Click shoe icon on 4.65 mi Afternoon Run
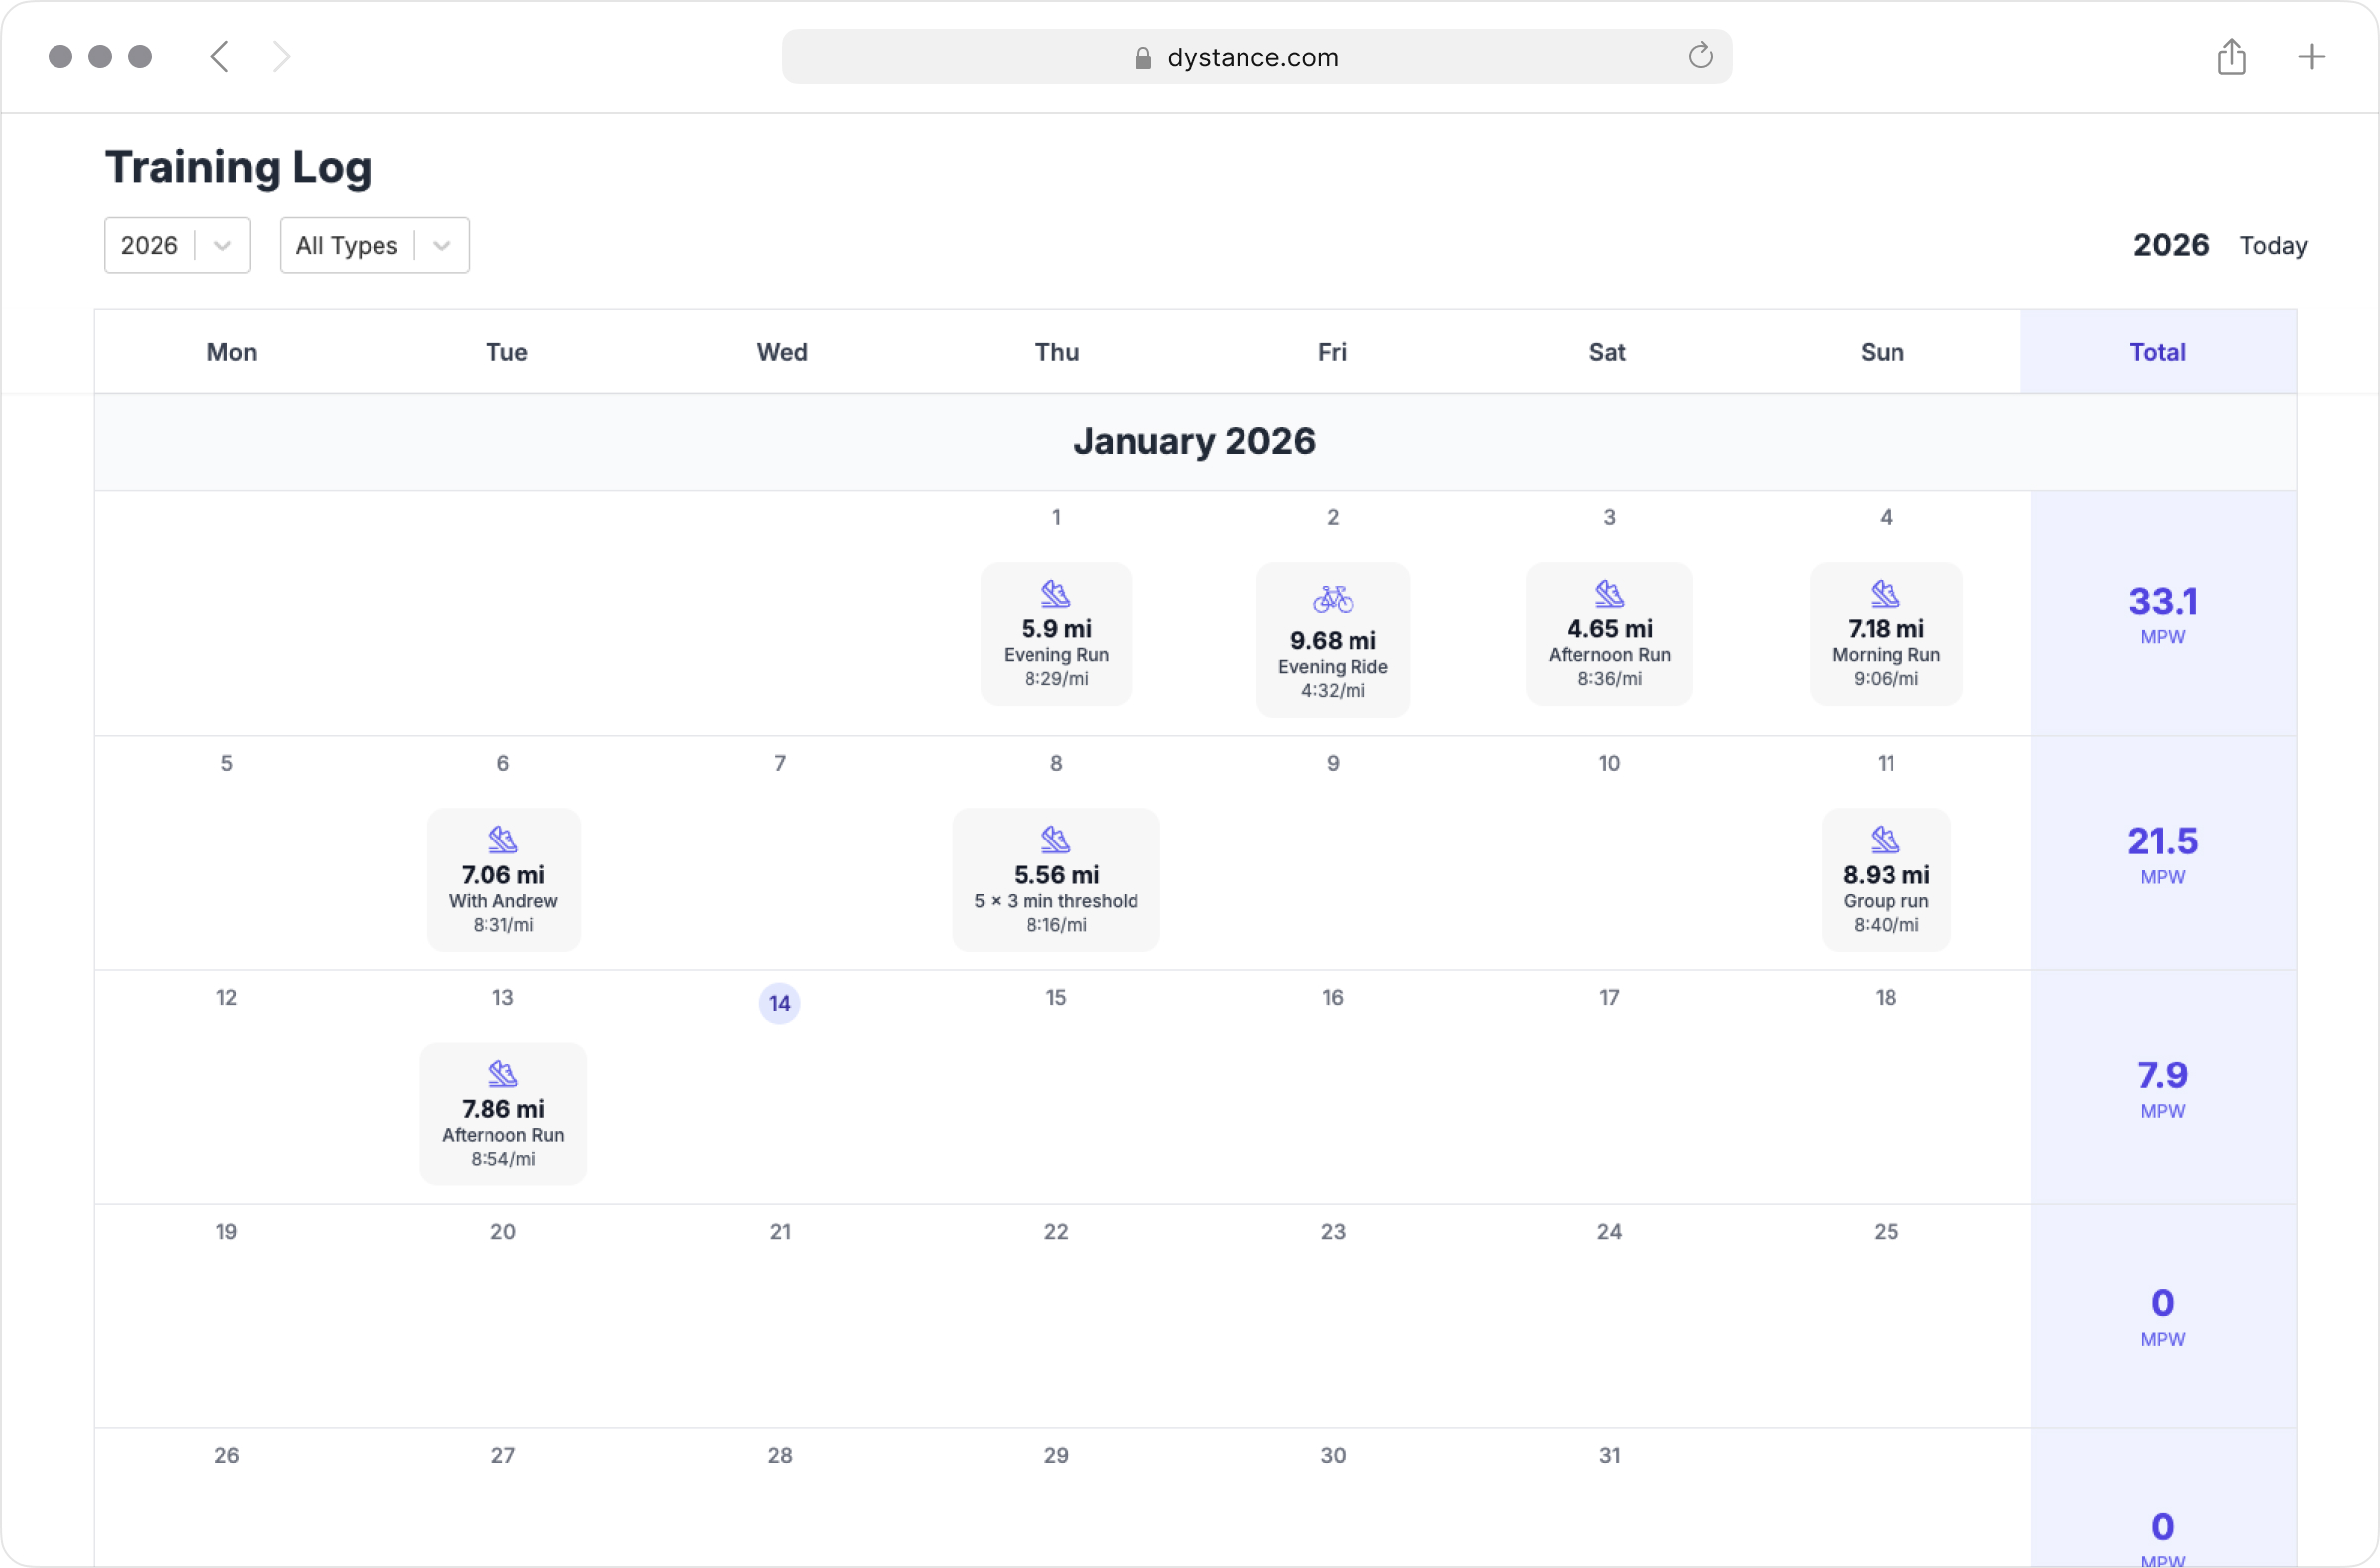This screenshot has width=2380, height=1568. 1609,593
